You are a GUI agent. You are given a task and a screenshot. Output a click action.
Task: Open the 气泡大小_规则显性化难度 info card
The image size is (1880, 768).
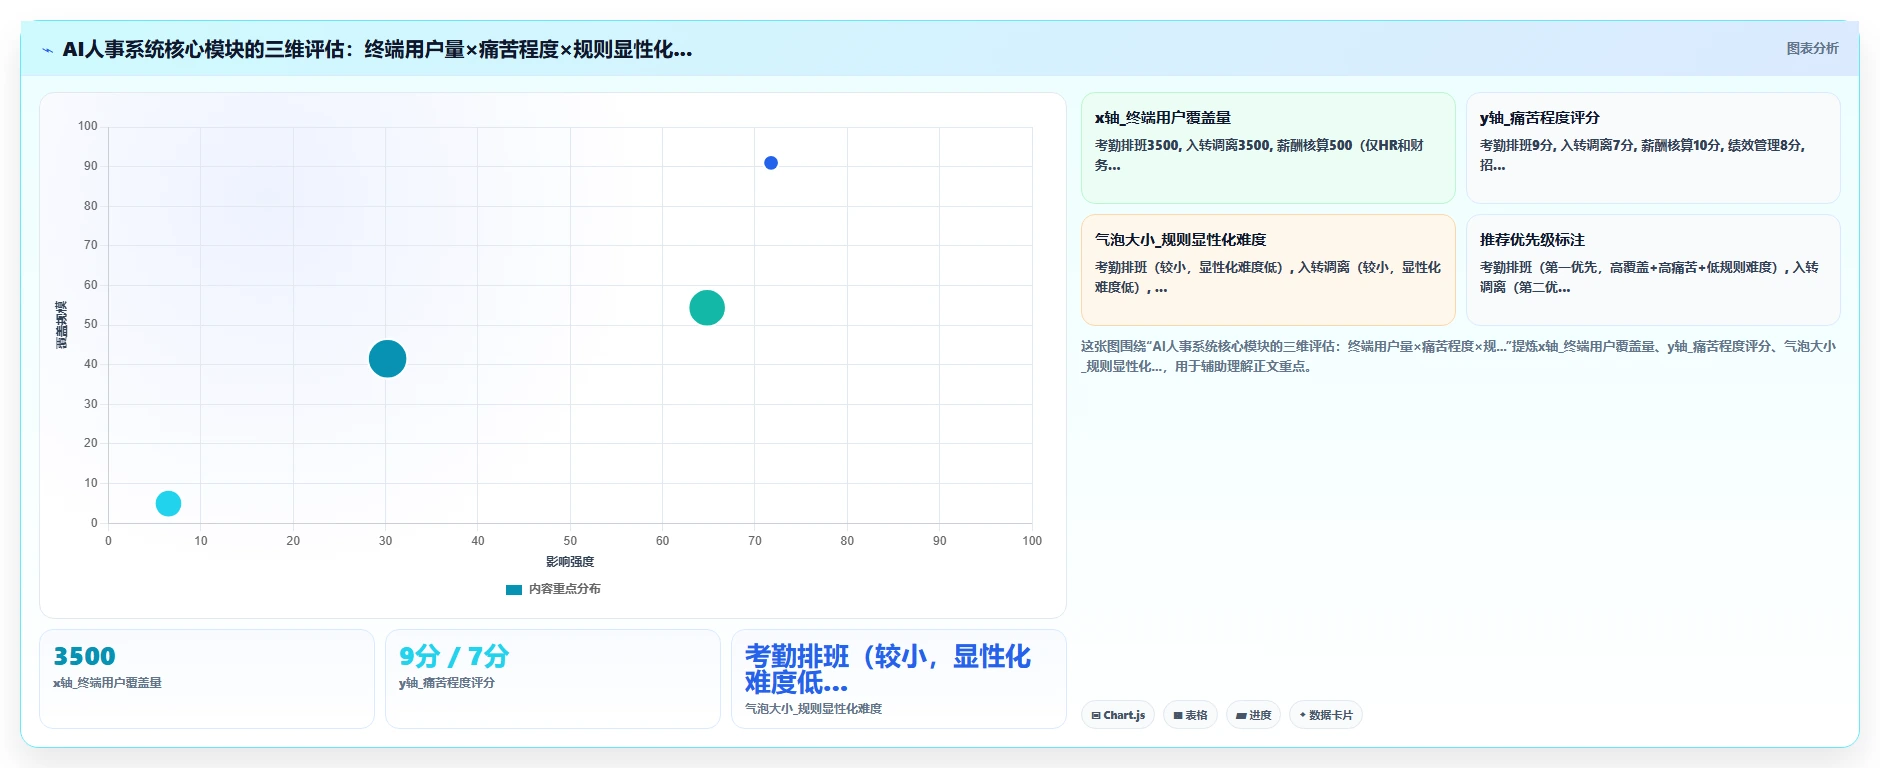click(x=1268, y=270)
